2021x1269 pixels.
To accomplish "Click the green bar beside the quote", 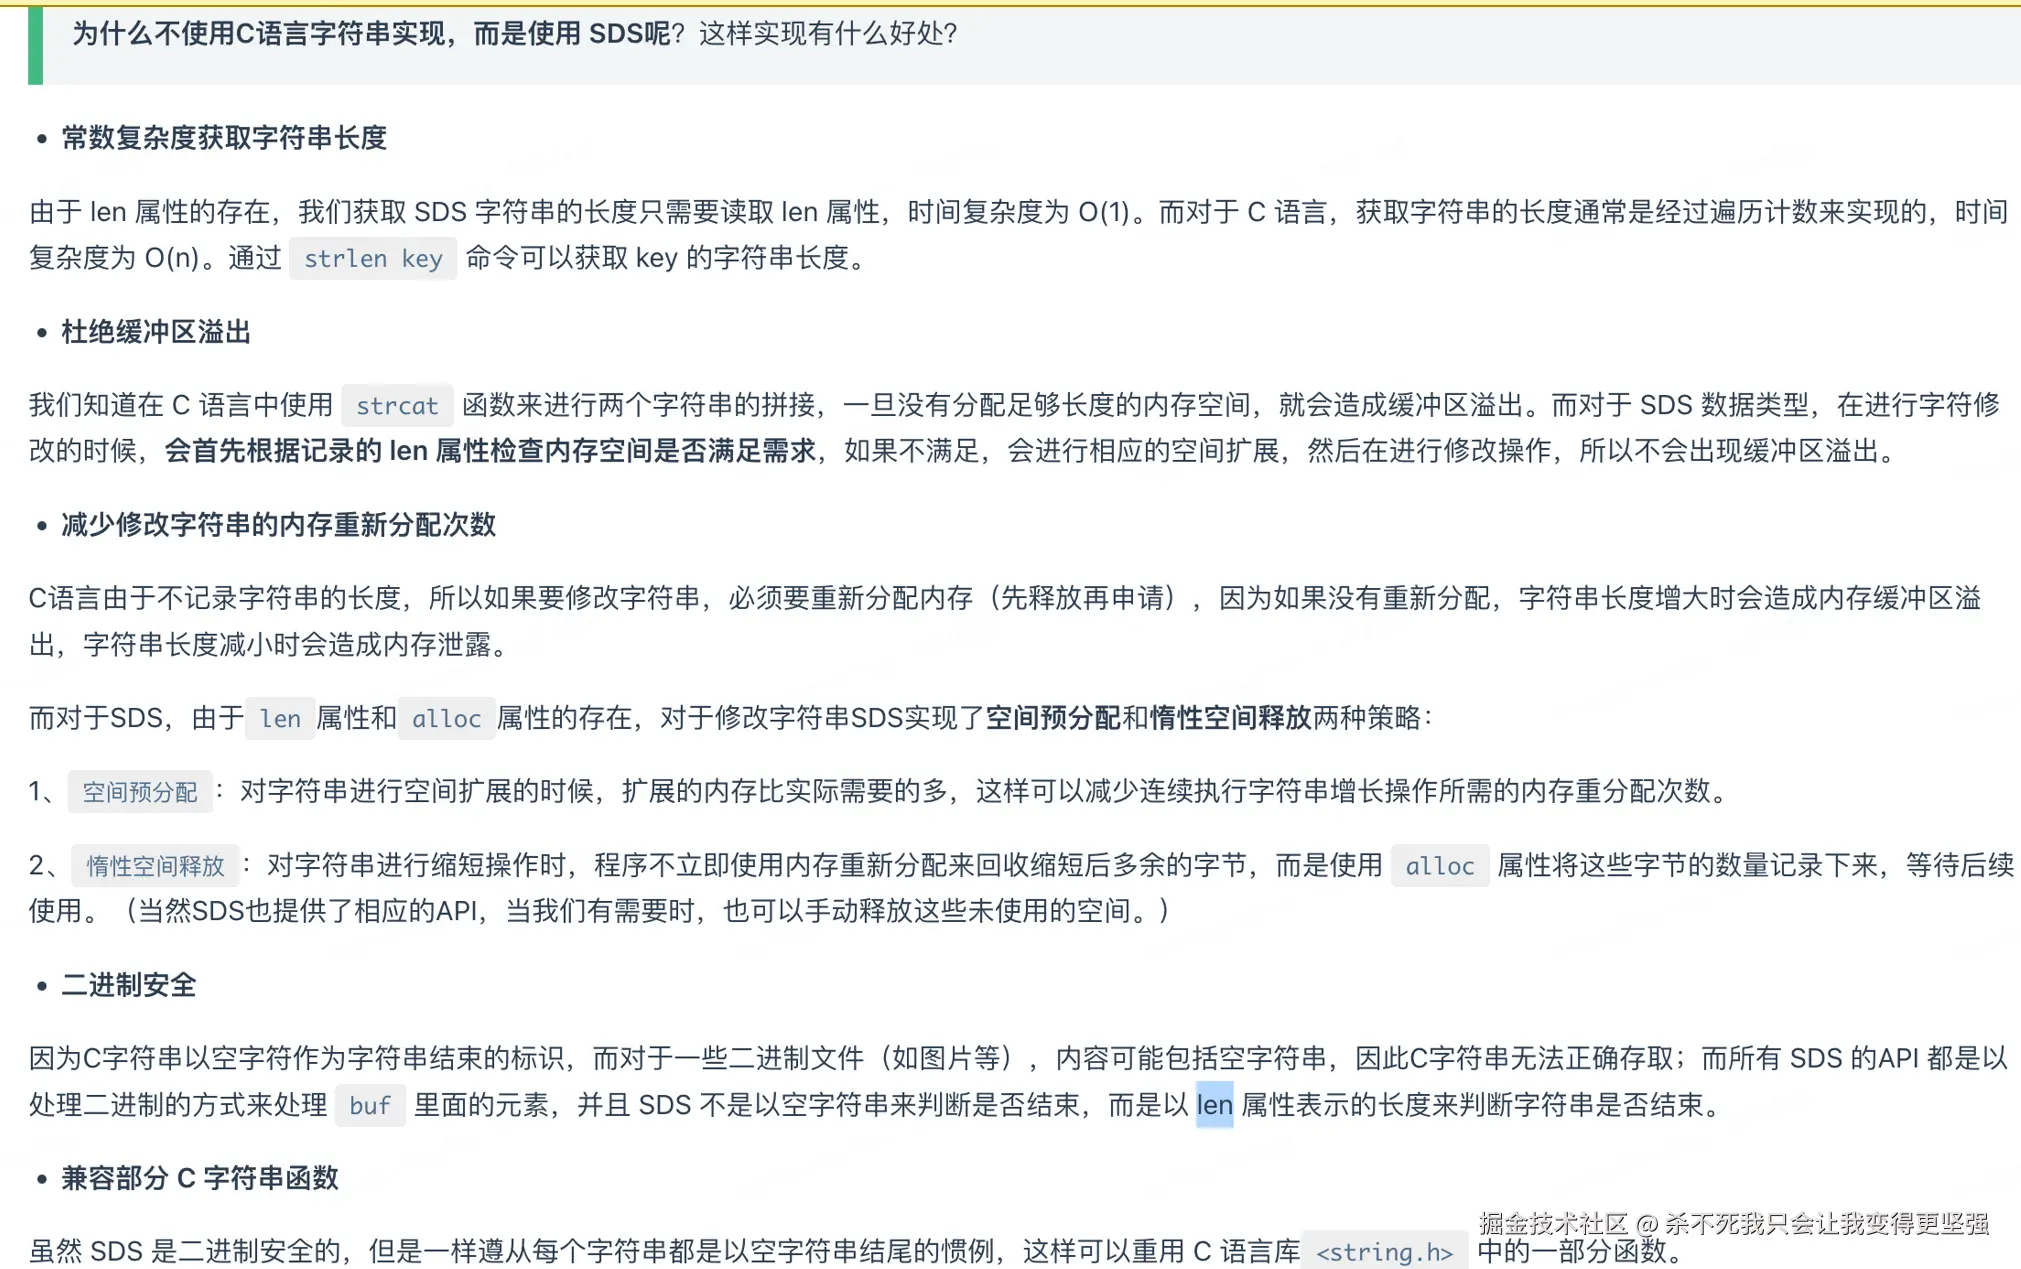I will (x=36, y=44).
